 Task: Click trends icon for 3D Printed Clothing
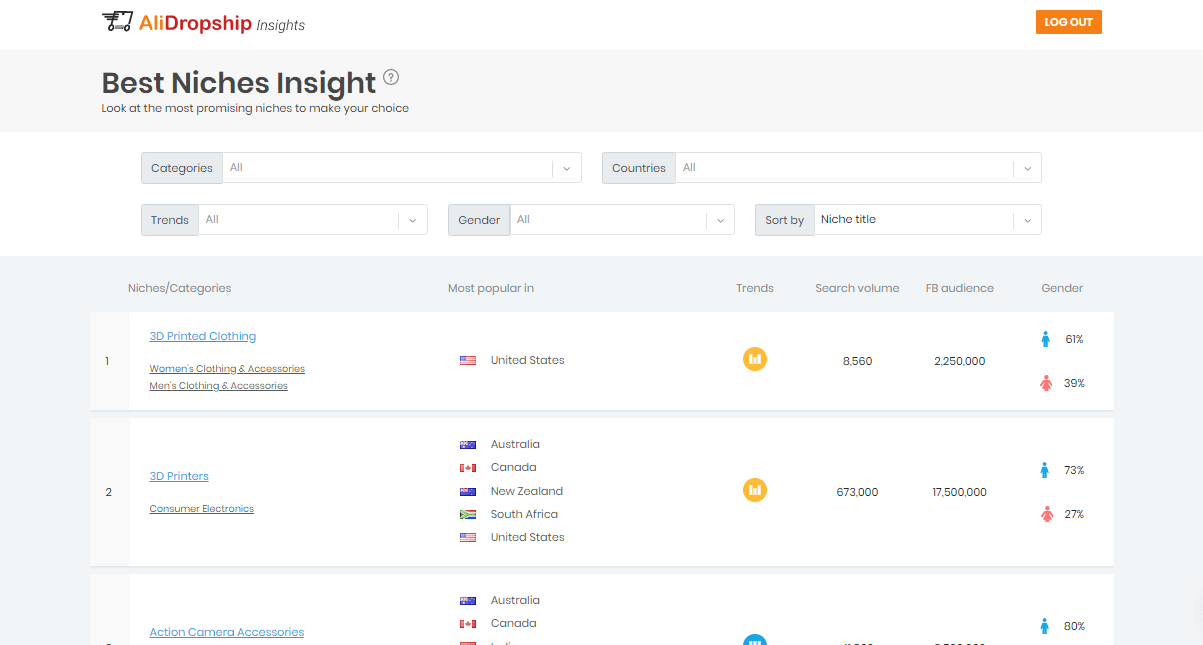(x=755, y=358)
